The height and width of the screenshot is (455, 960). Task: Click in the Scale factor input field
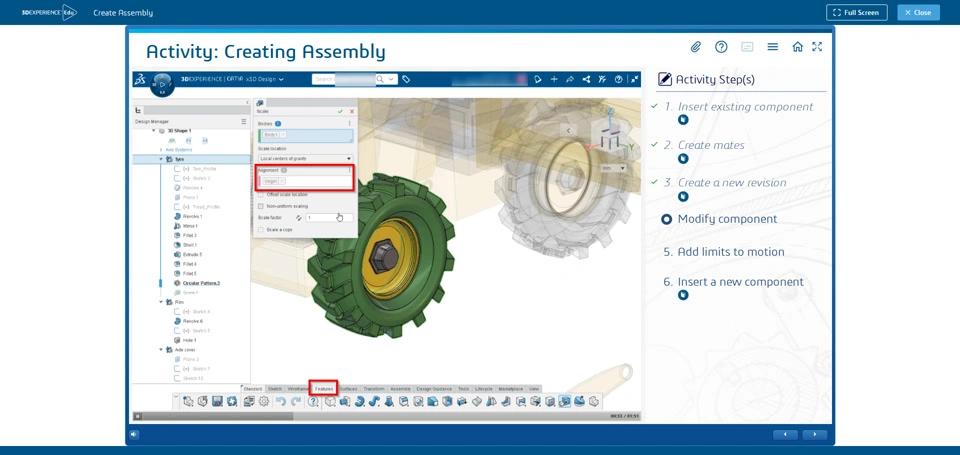(x=329, y=217)
